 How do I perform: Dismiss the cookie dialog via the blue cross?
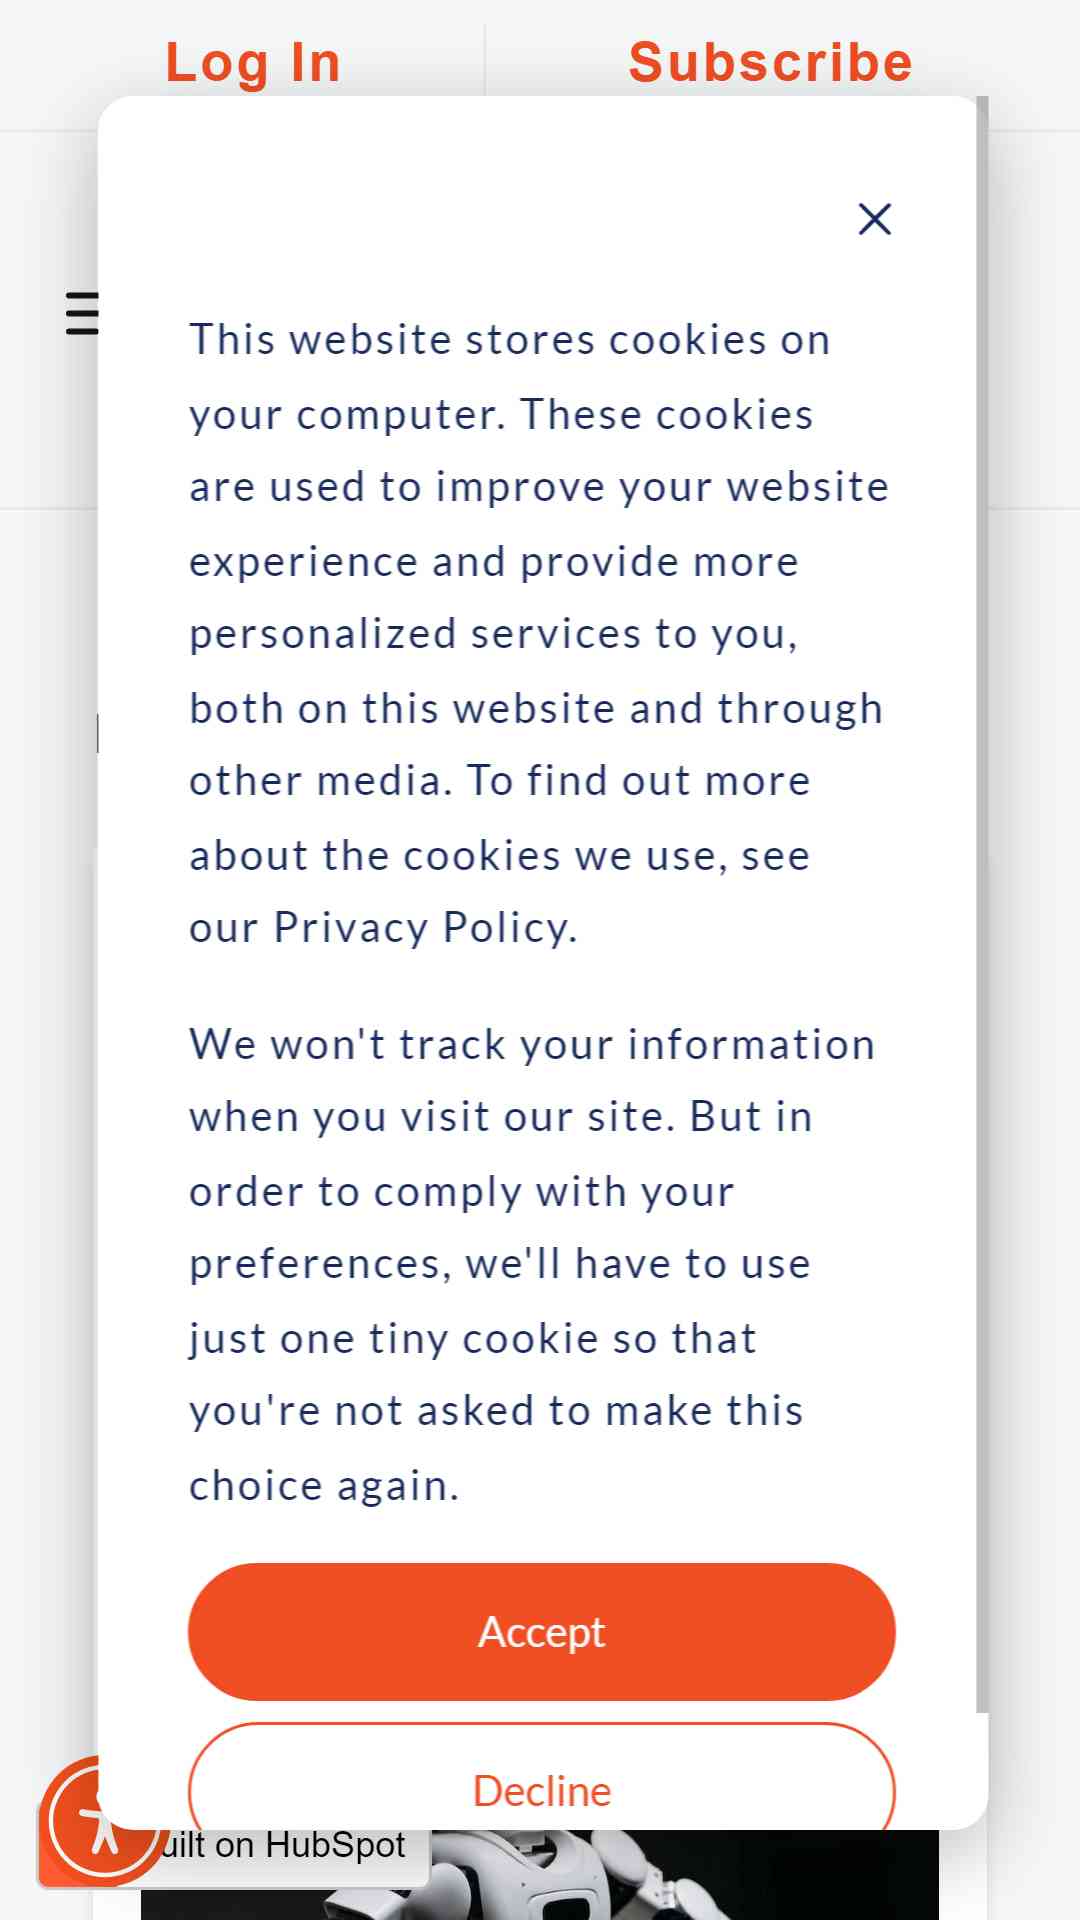tap(875, 219)
